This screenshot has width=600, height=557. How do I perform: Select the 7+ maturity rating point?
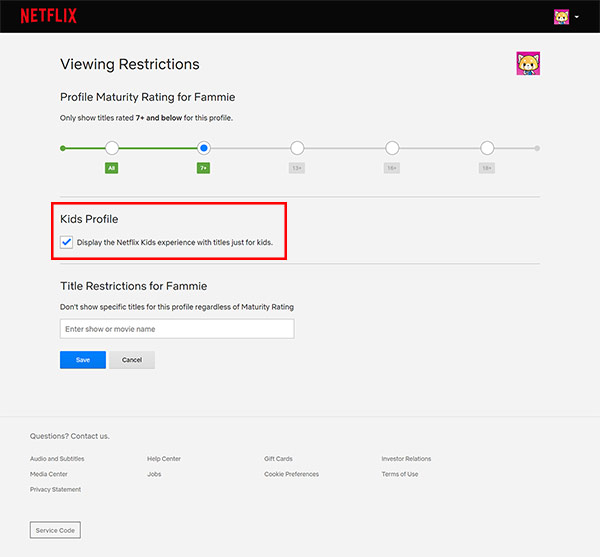[x=204, y=148]
